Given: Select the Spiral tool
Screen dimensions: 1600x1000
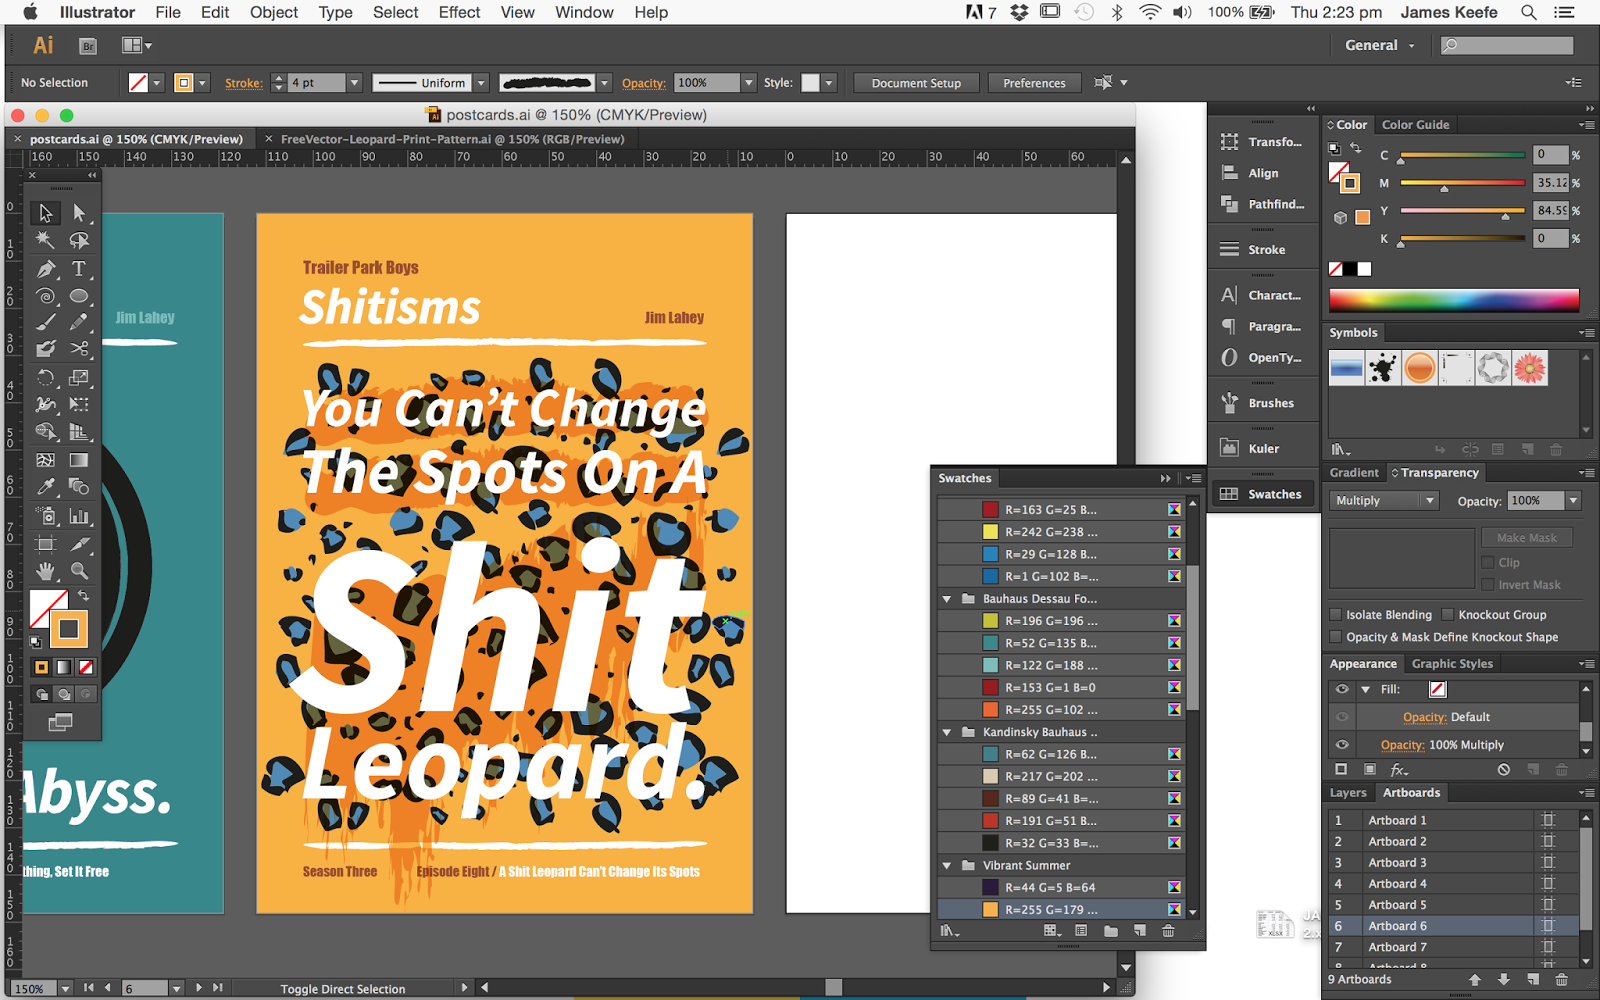Looking at the screenshot, I should 45,295.
